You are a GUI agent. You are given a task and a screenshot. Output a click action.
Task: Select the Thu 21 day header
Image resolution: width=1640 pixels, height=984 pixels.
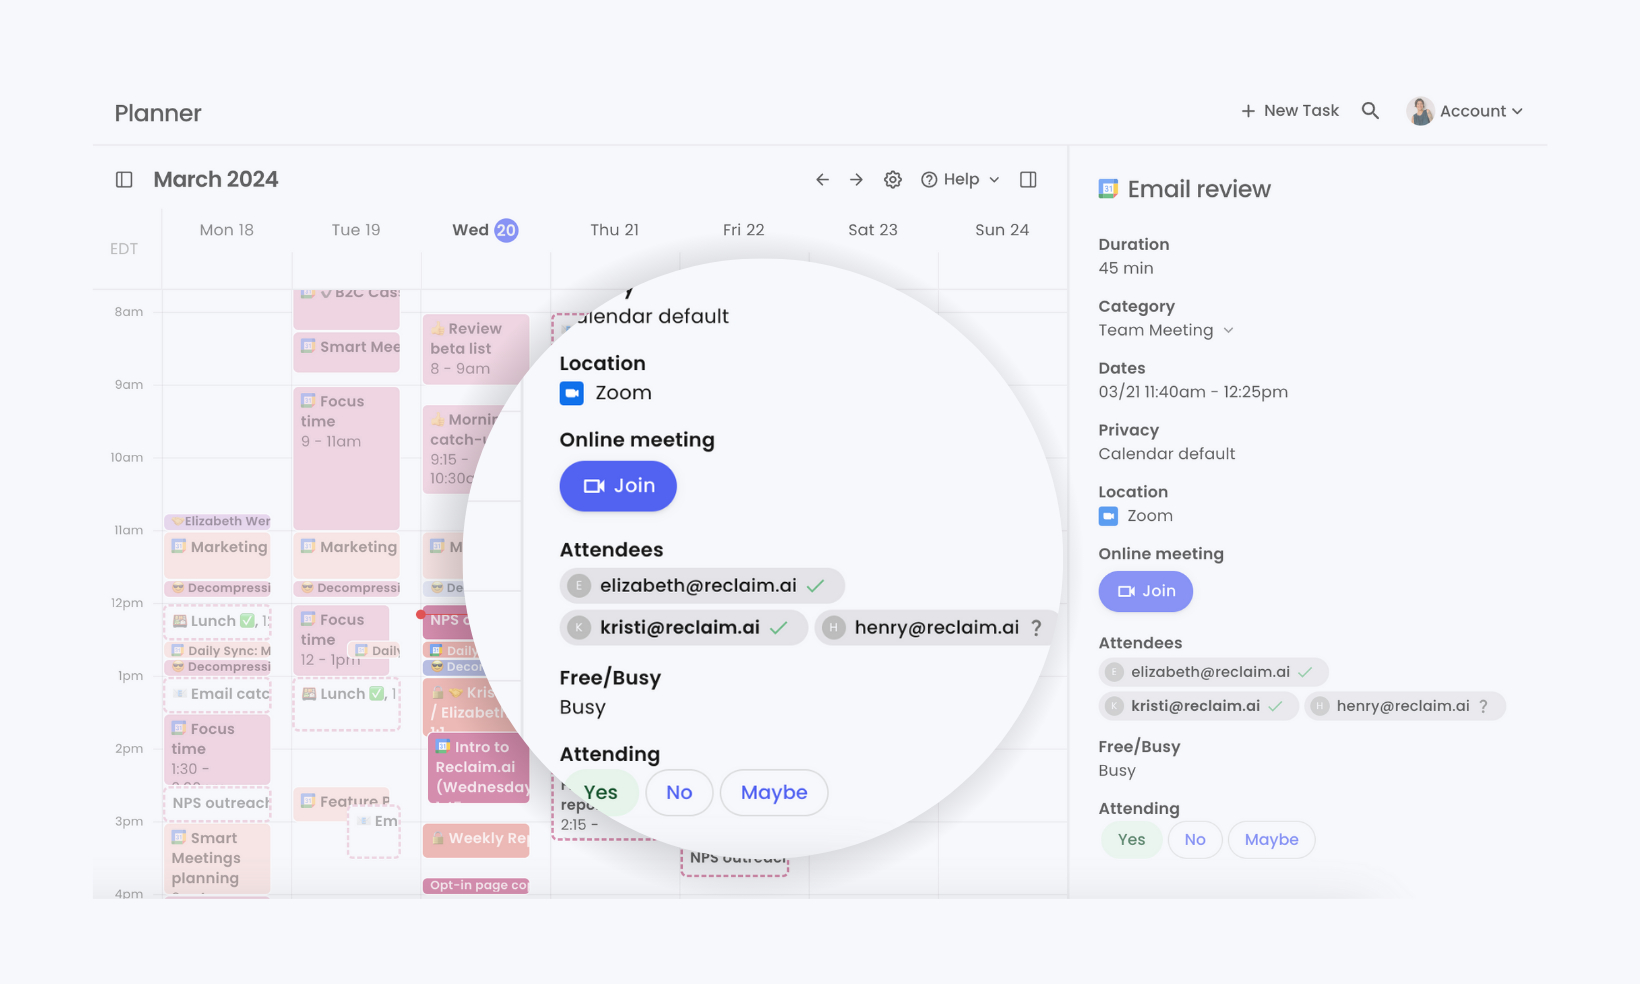tap(614, 230)
